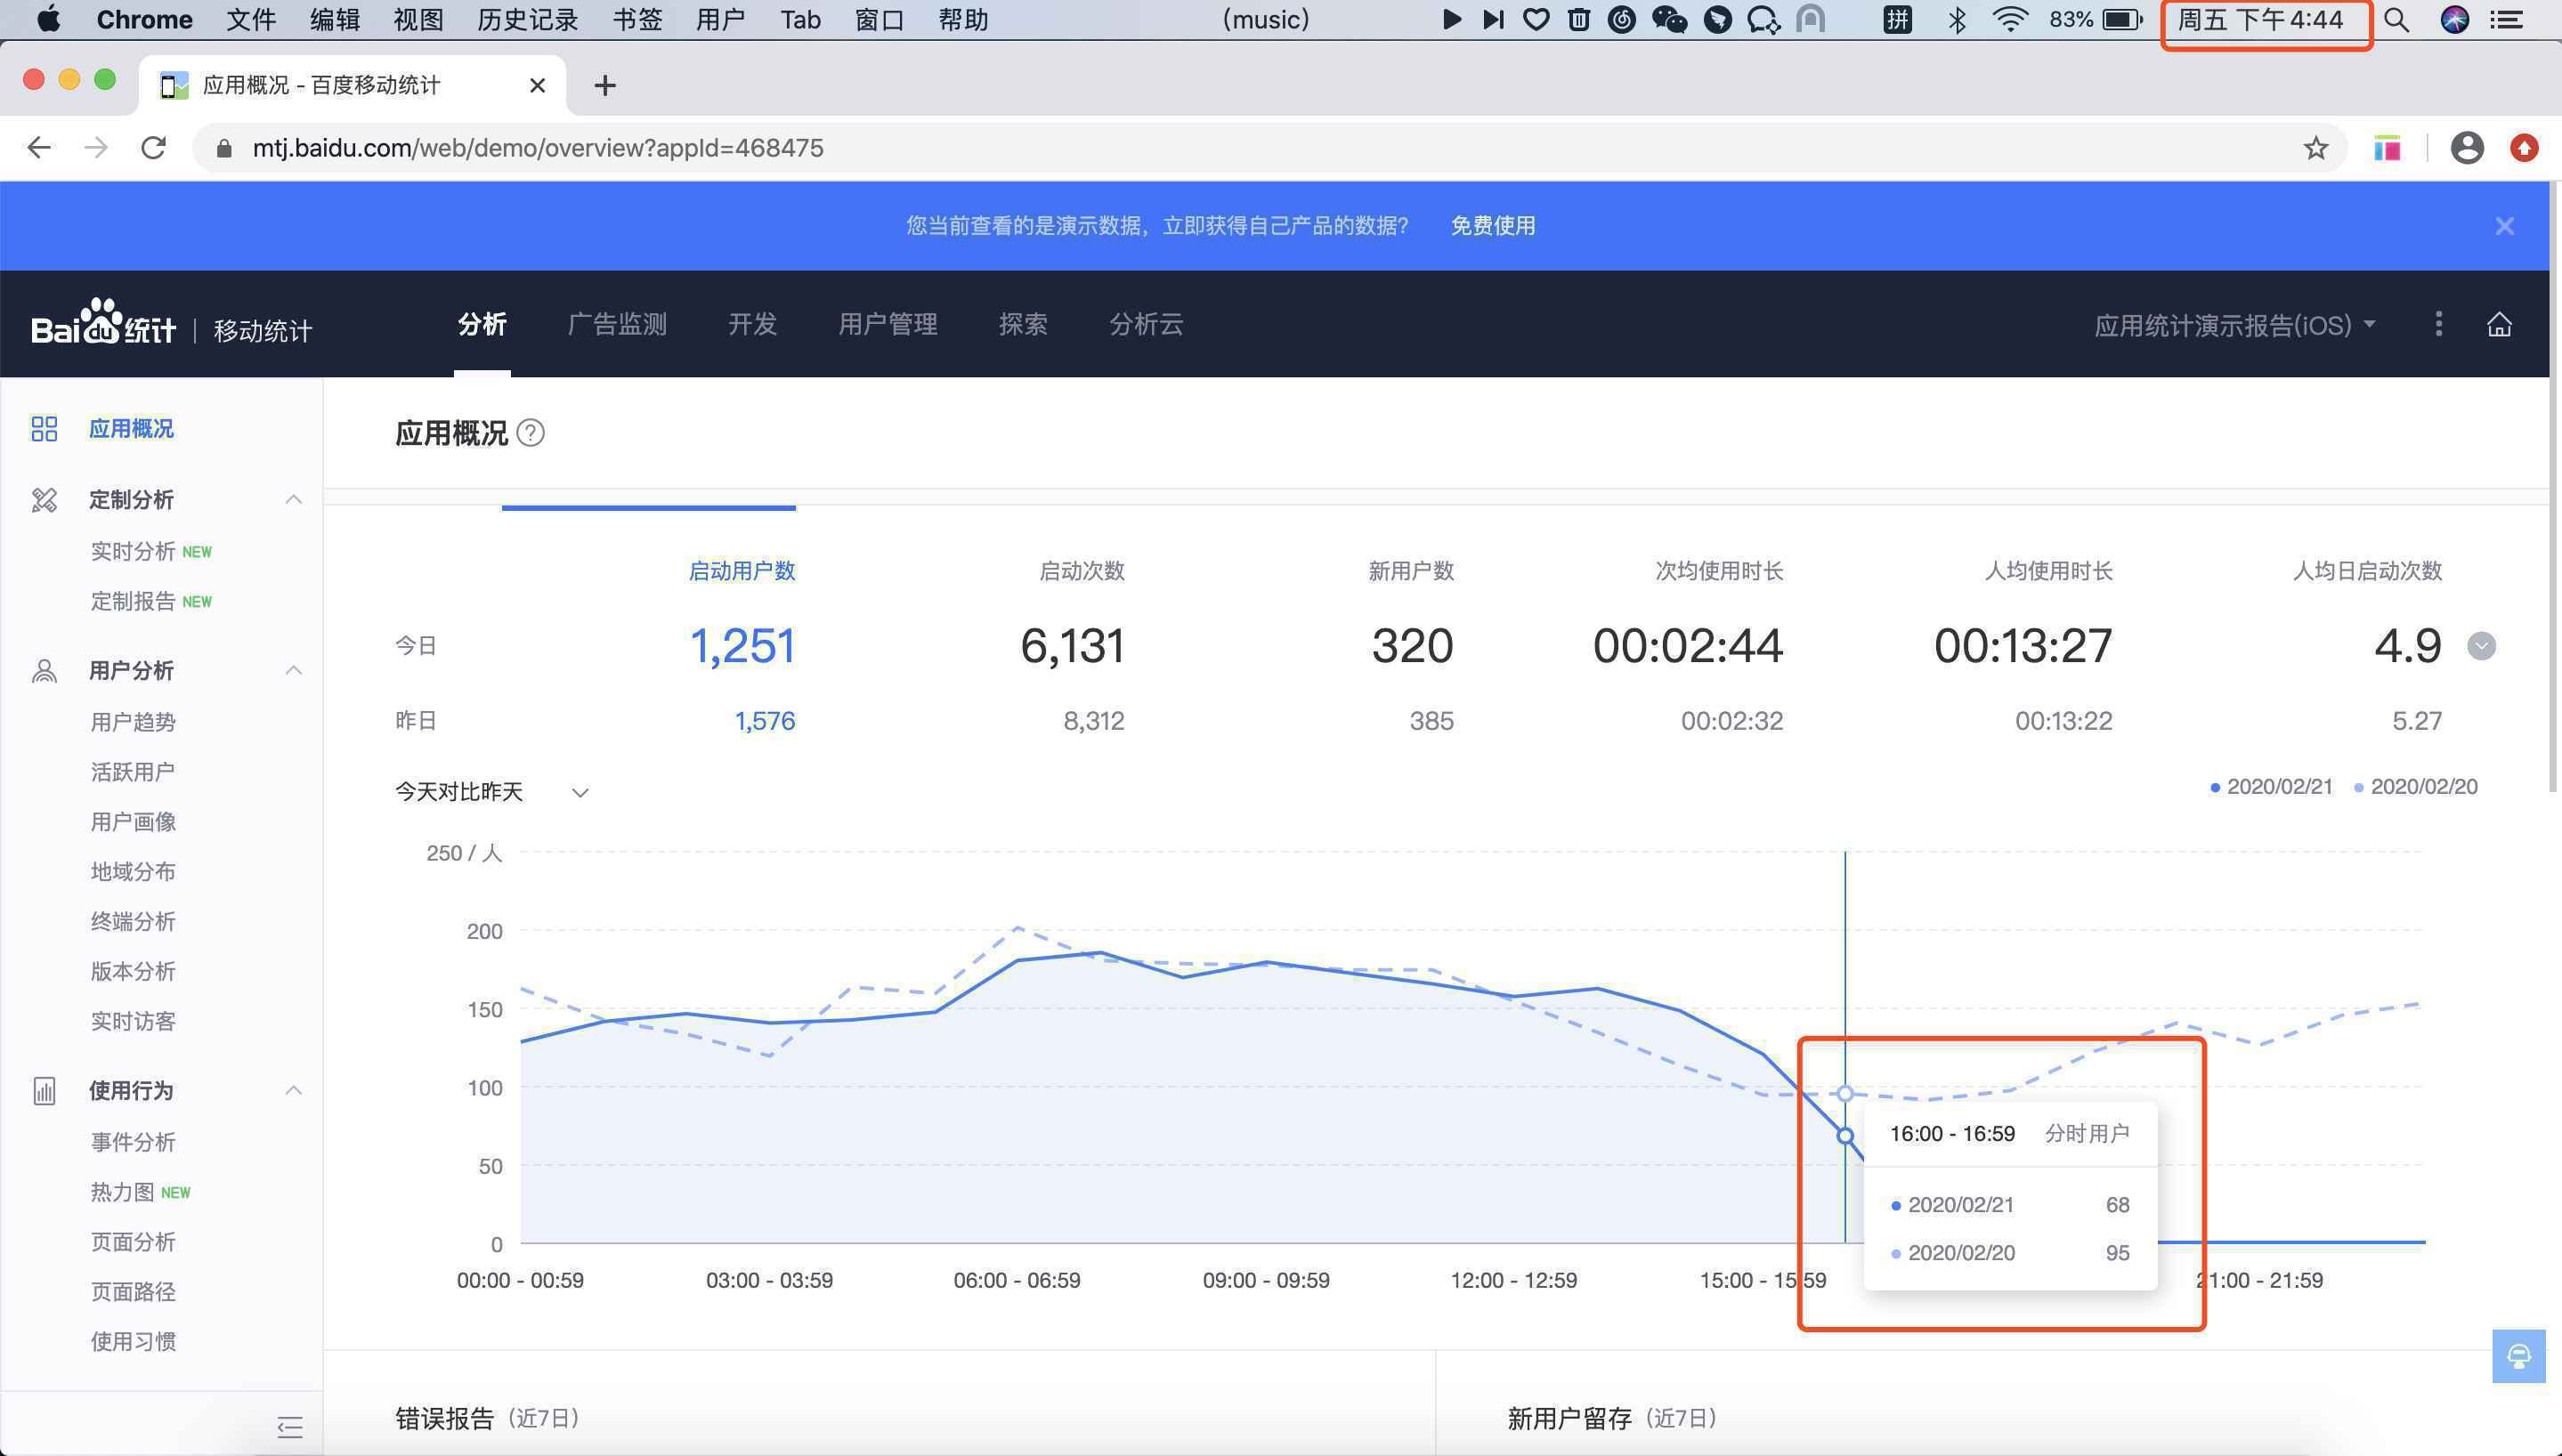Open 应用概况 in sidebar
Viewport: 2562px width, 1456px height.
point(131,429)
